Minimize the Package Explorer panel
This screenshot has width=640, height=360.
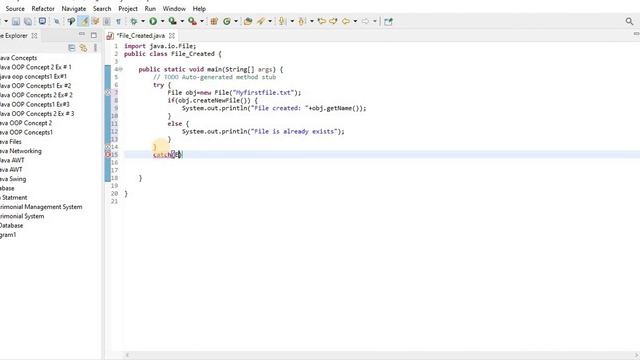82,35
